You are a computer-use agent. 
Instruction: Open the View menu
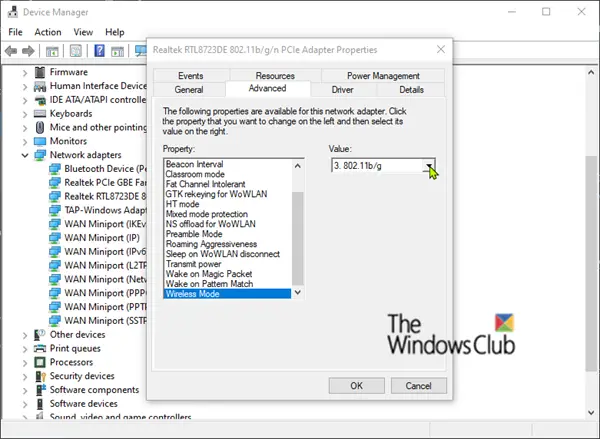click(x=83, y=32)
